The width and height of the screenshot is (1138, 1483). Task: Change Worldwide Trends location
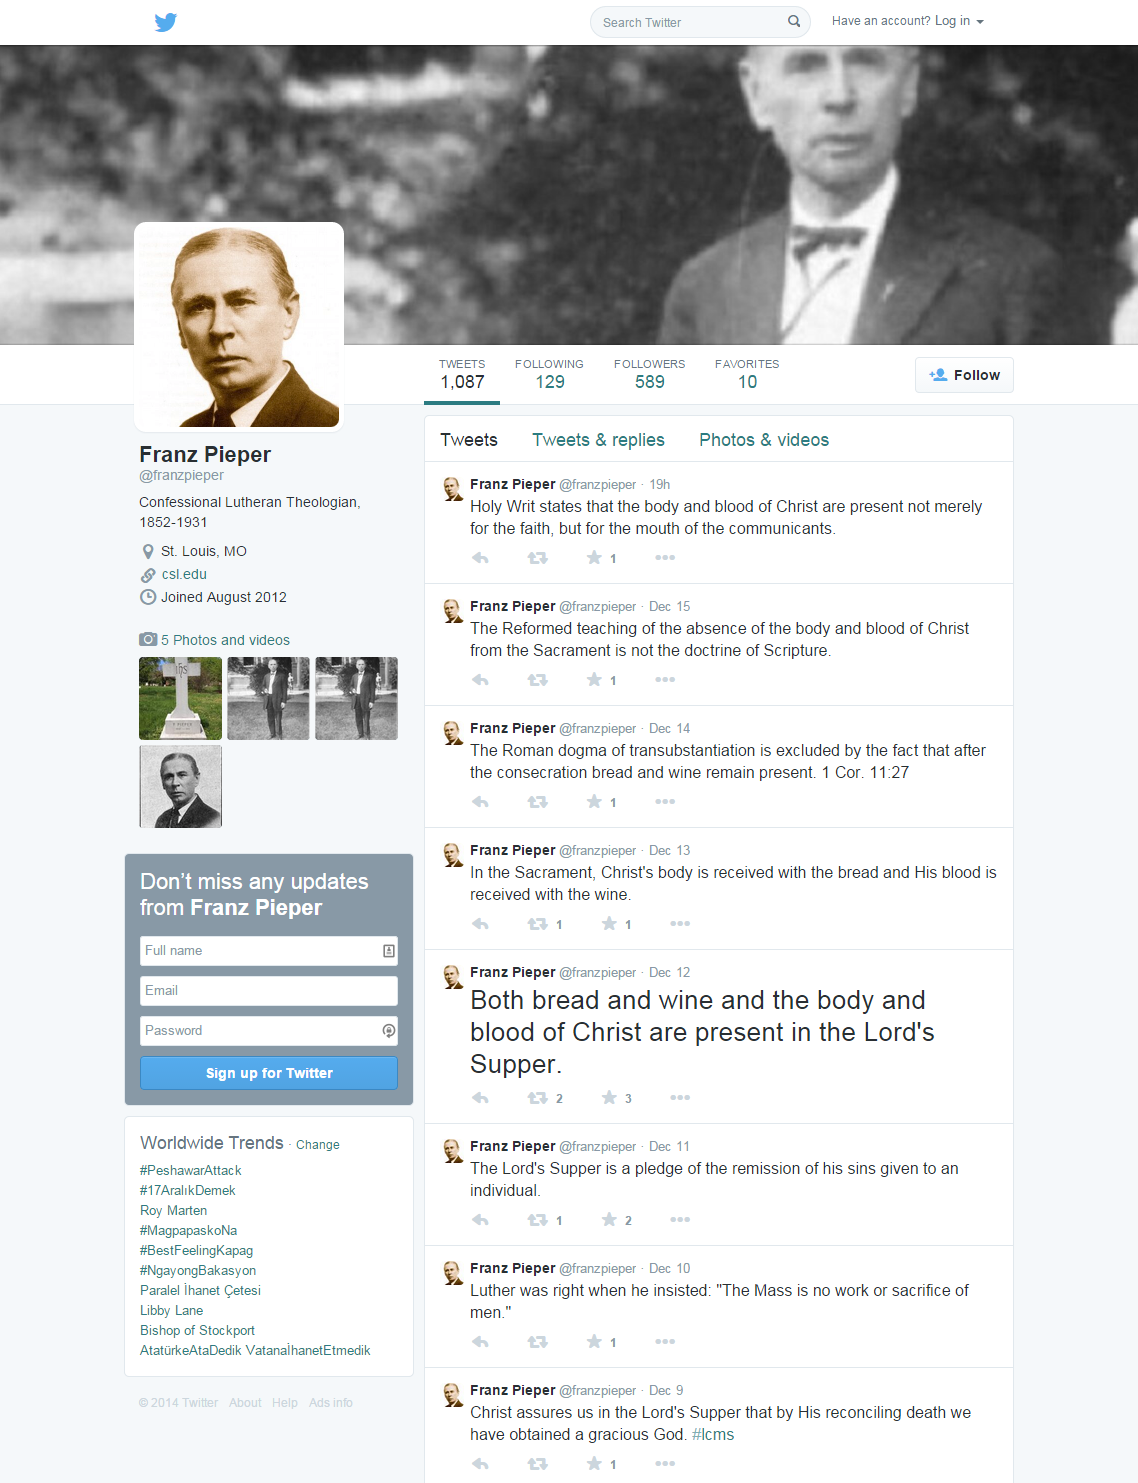pos(318,1145)
